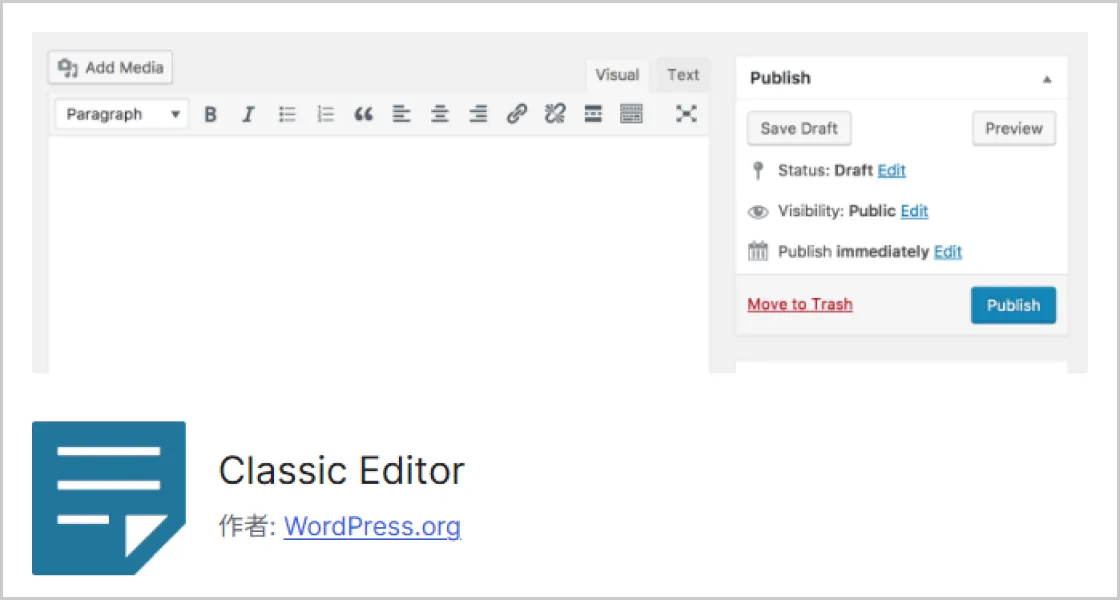Toggle center text alignment
Viewport: 1120px width, 600px height.
coord(440,114)
